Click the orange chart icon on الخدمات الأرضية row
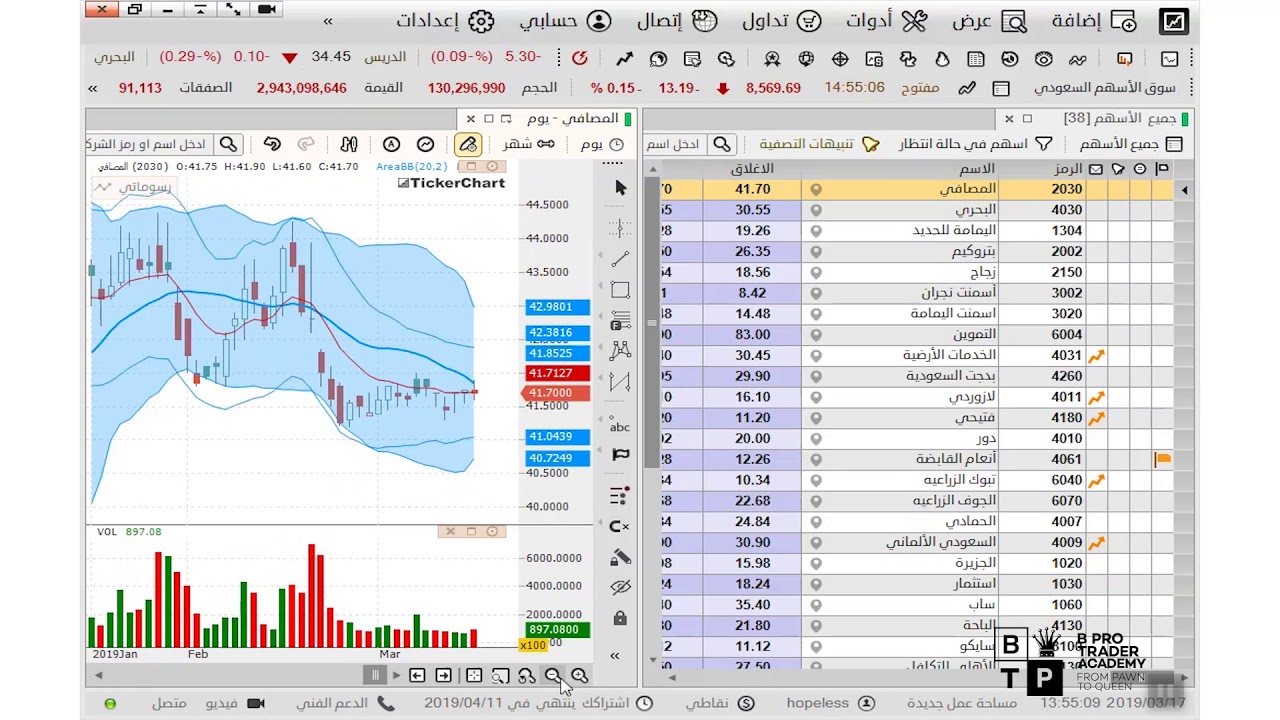This screenshot has height=720, width=1280. [1097, 355]
